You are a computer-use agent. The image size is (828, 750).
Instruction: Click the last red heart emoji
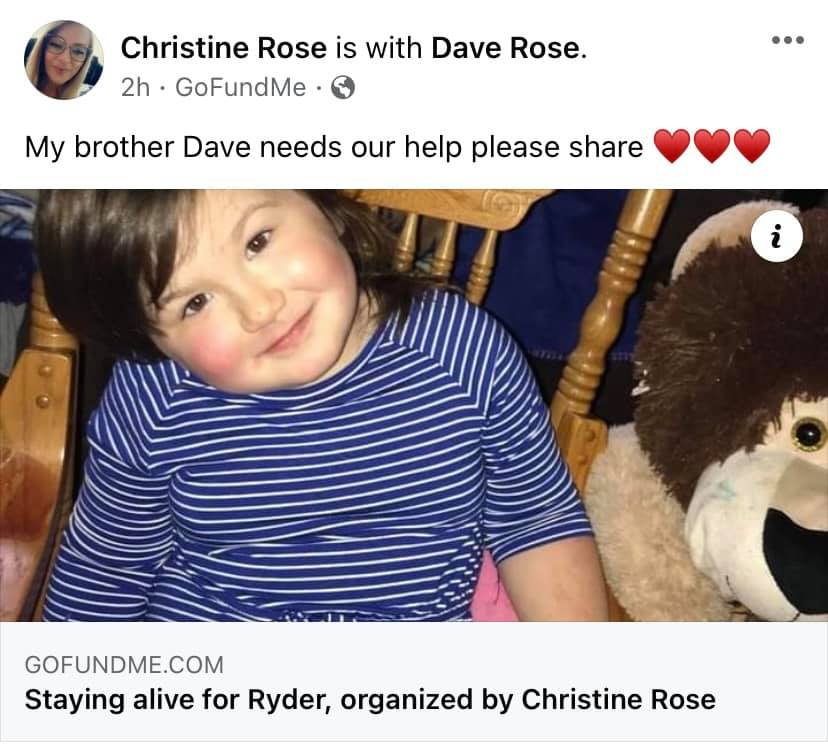pyautogui.click(x=751, y=146)
